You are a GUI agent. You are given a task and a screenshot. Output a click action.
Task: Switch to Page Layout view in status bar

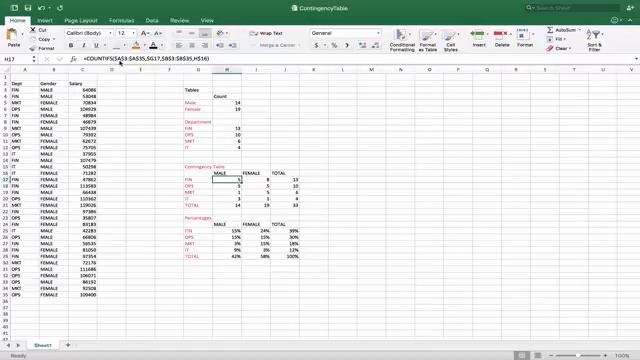pyautogui.click(x=538, y=356)
